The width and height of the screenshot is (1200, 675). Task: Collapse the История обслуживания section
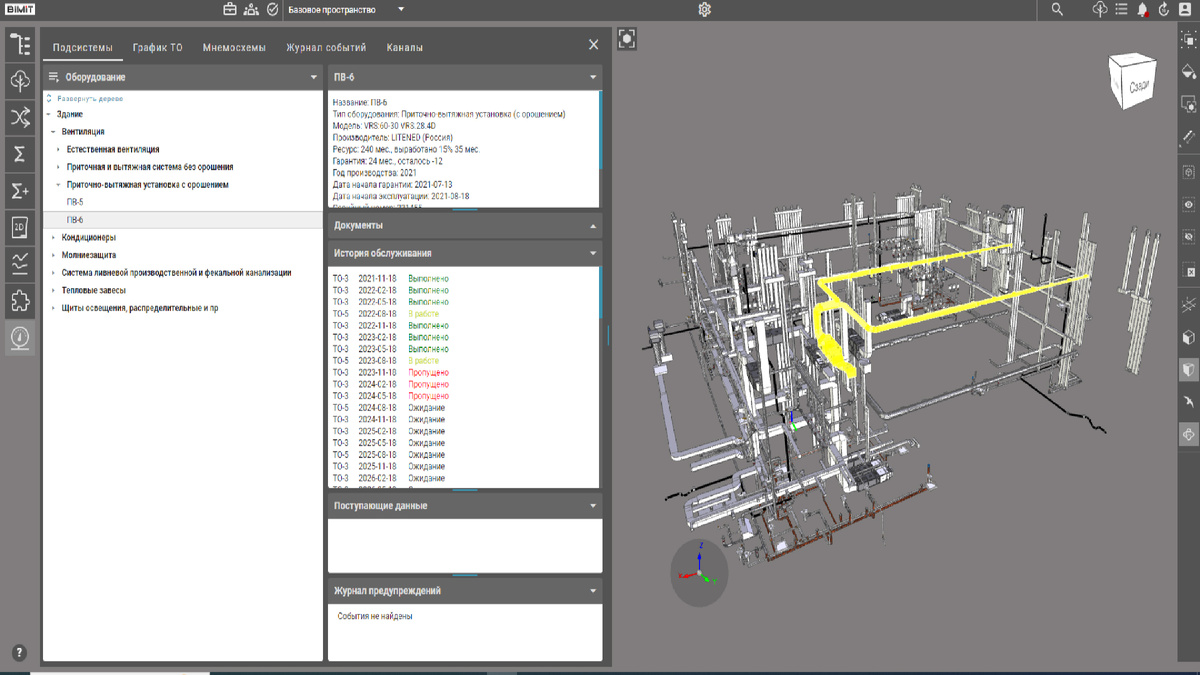click(x=593, y=254)
